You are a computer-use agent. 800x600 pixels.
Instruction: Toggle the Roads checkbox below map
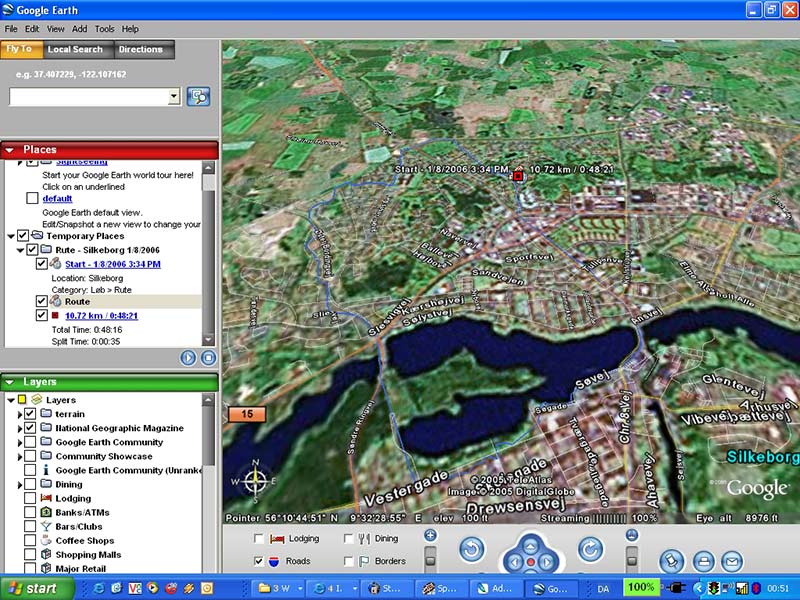pyautogui.click(x=259, y=561)
